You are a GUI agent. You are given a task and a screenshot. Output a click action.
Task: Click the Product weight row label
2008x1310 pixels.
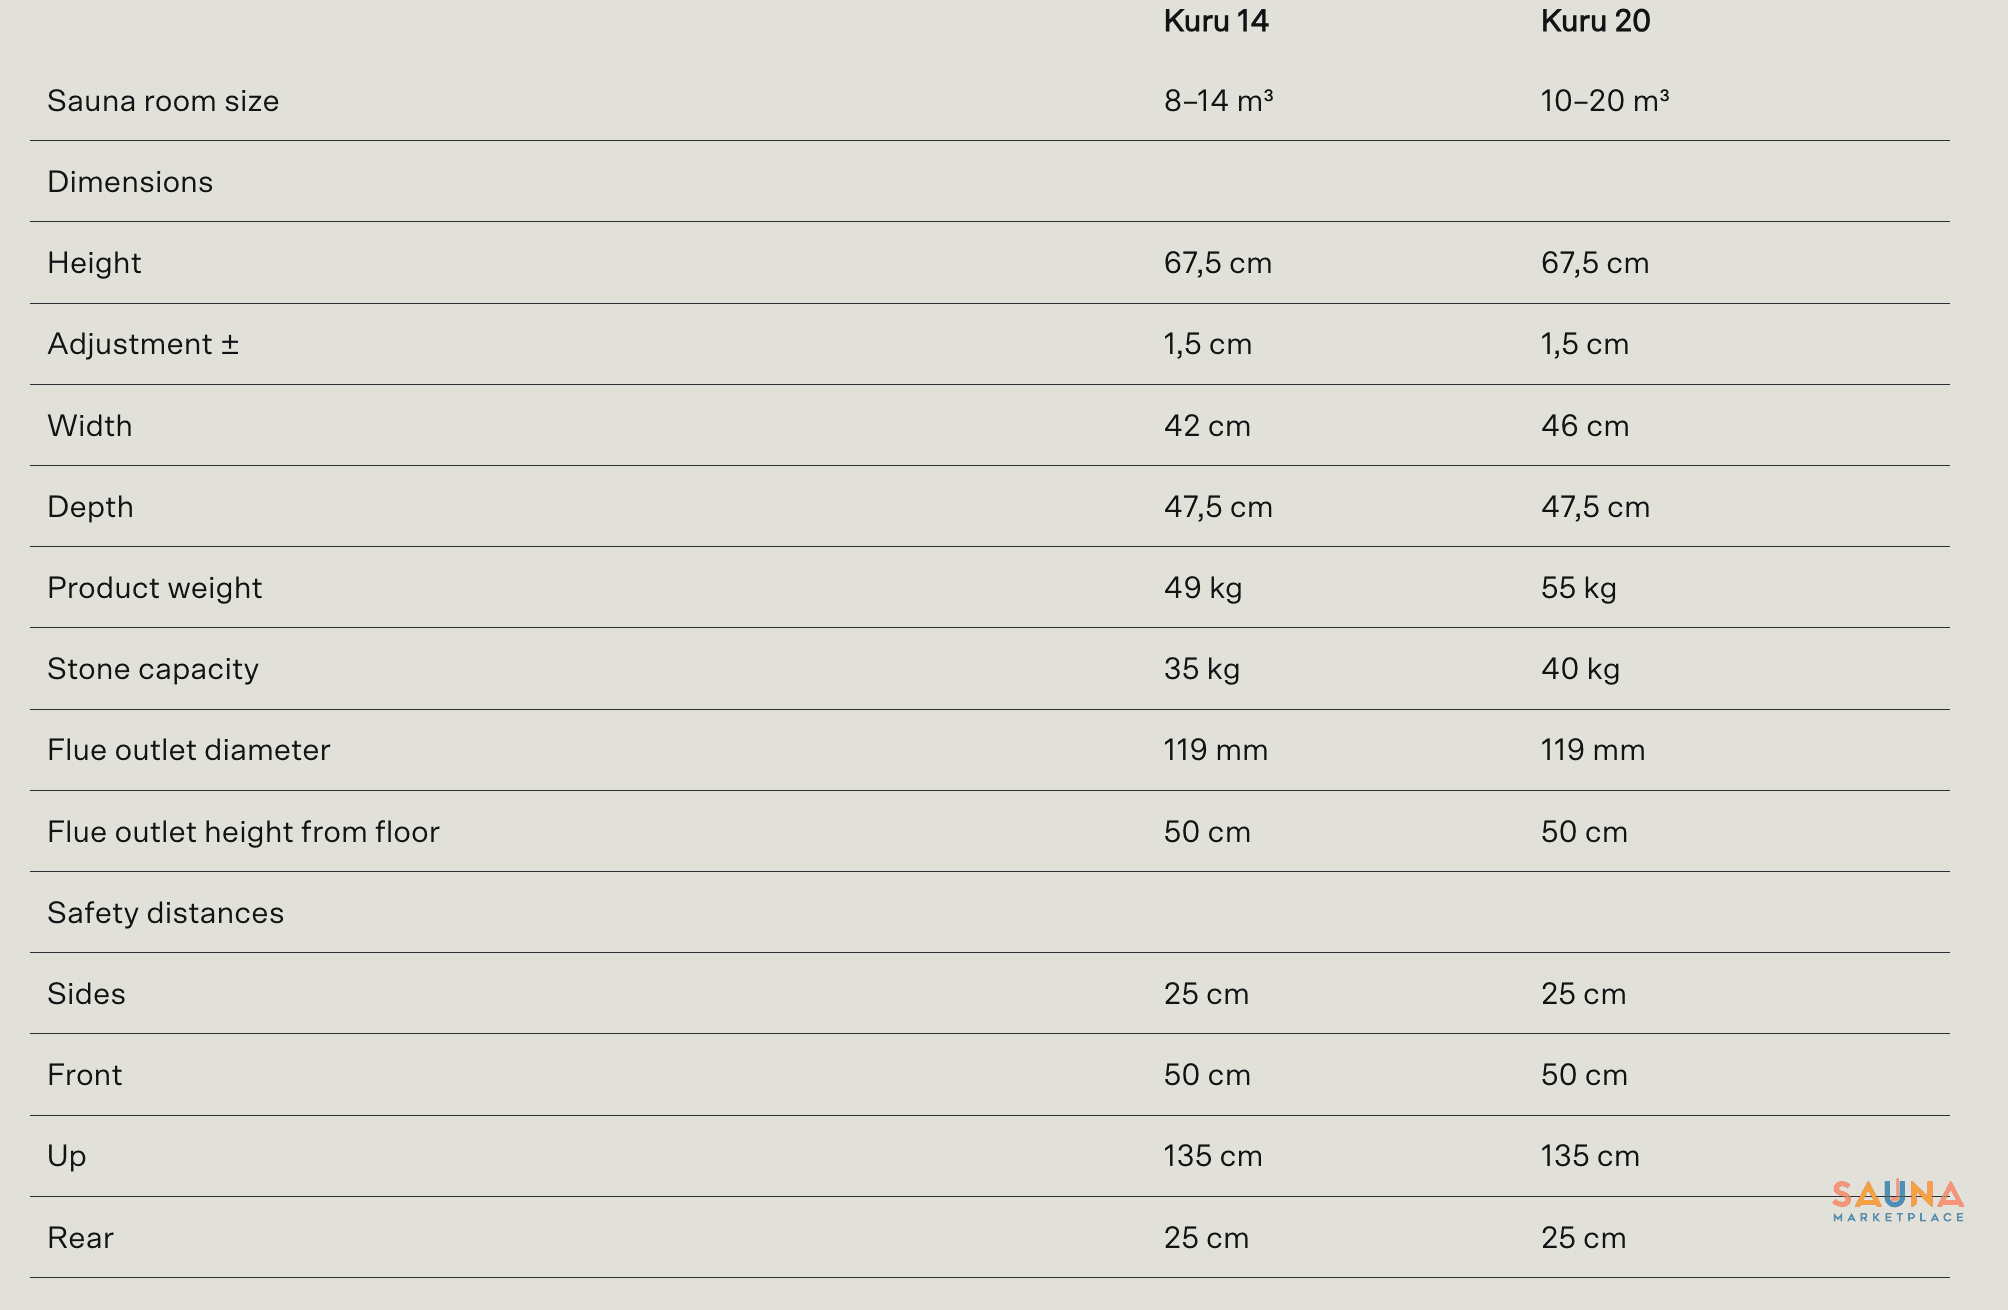[x=155, y=588]
